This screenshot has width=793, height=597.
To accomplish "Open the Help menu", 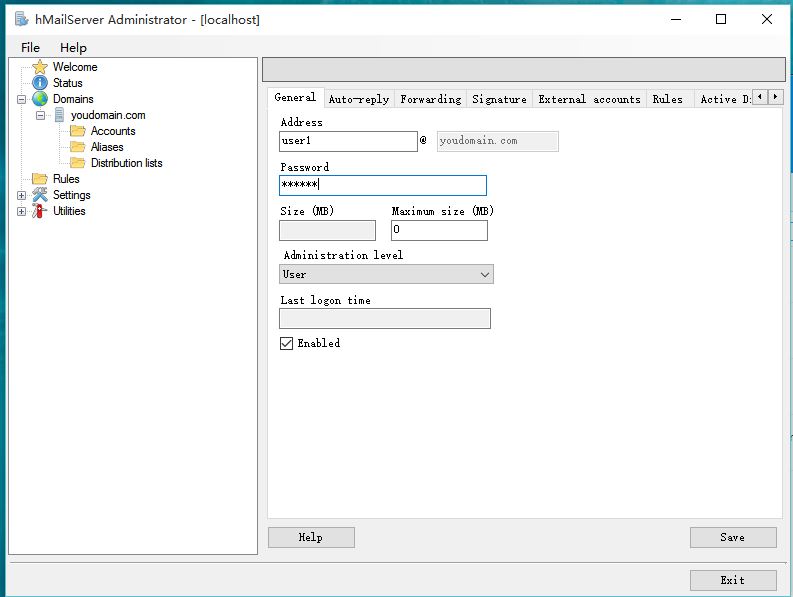I will 73,48.
